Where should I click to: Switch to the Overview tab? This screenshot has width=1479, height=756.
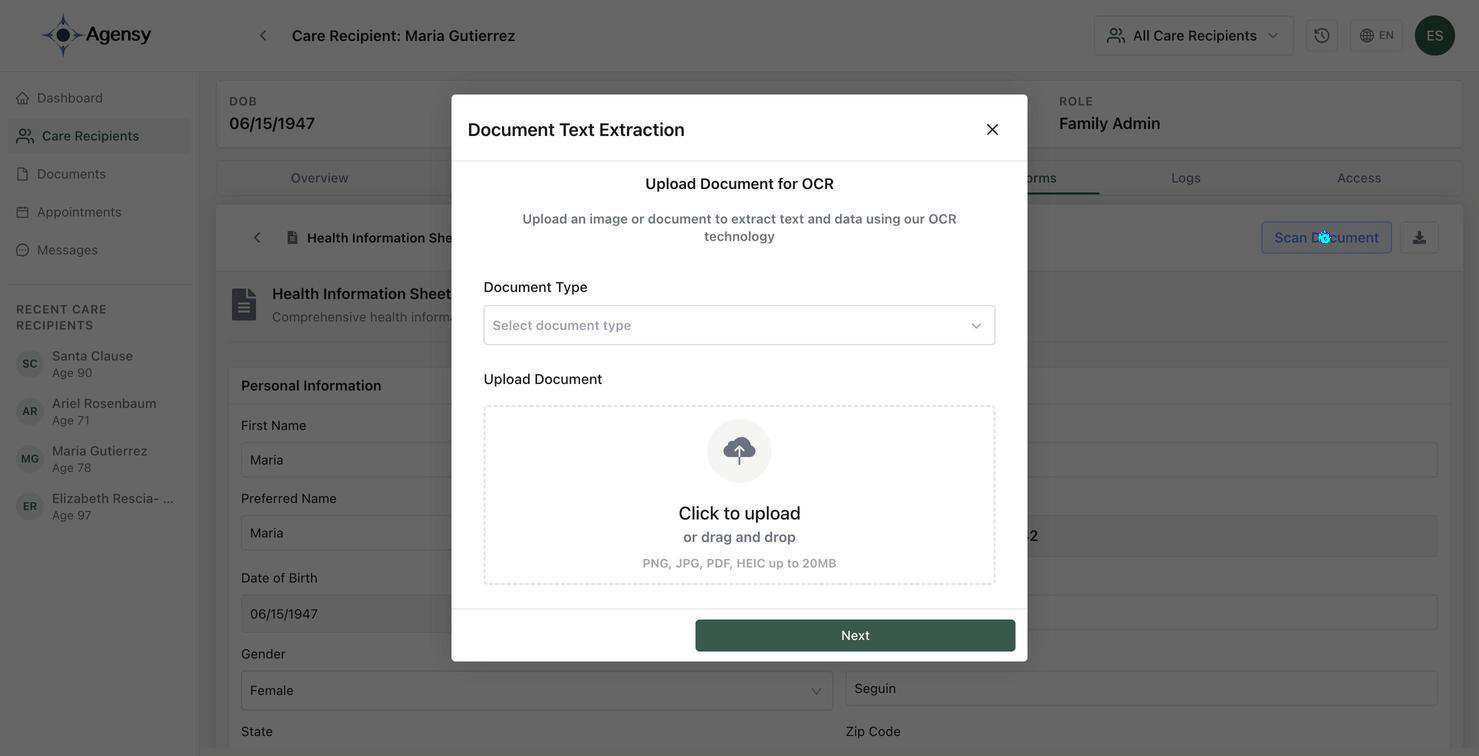[x=320, y=178]
